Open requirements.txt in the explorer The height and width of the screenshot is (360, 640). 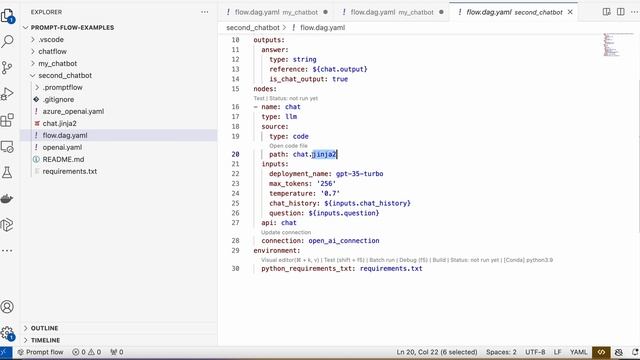click(x=70, y=171)
